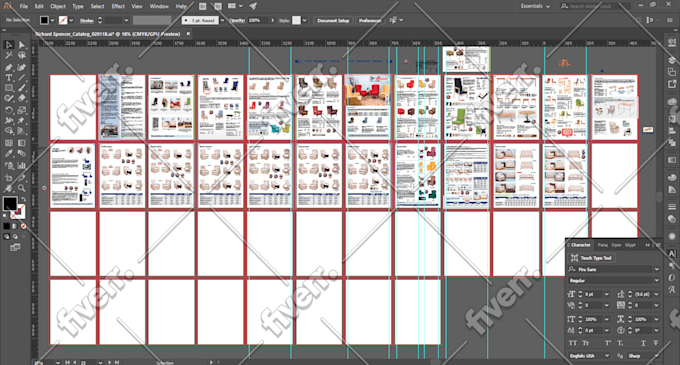680x365 pixels.
Task: Switch to Draw Normal mode
Action: [x=7, y=237]
